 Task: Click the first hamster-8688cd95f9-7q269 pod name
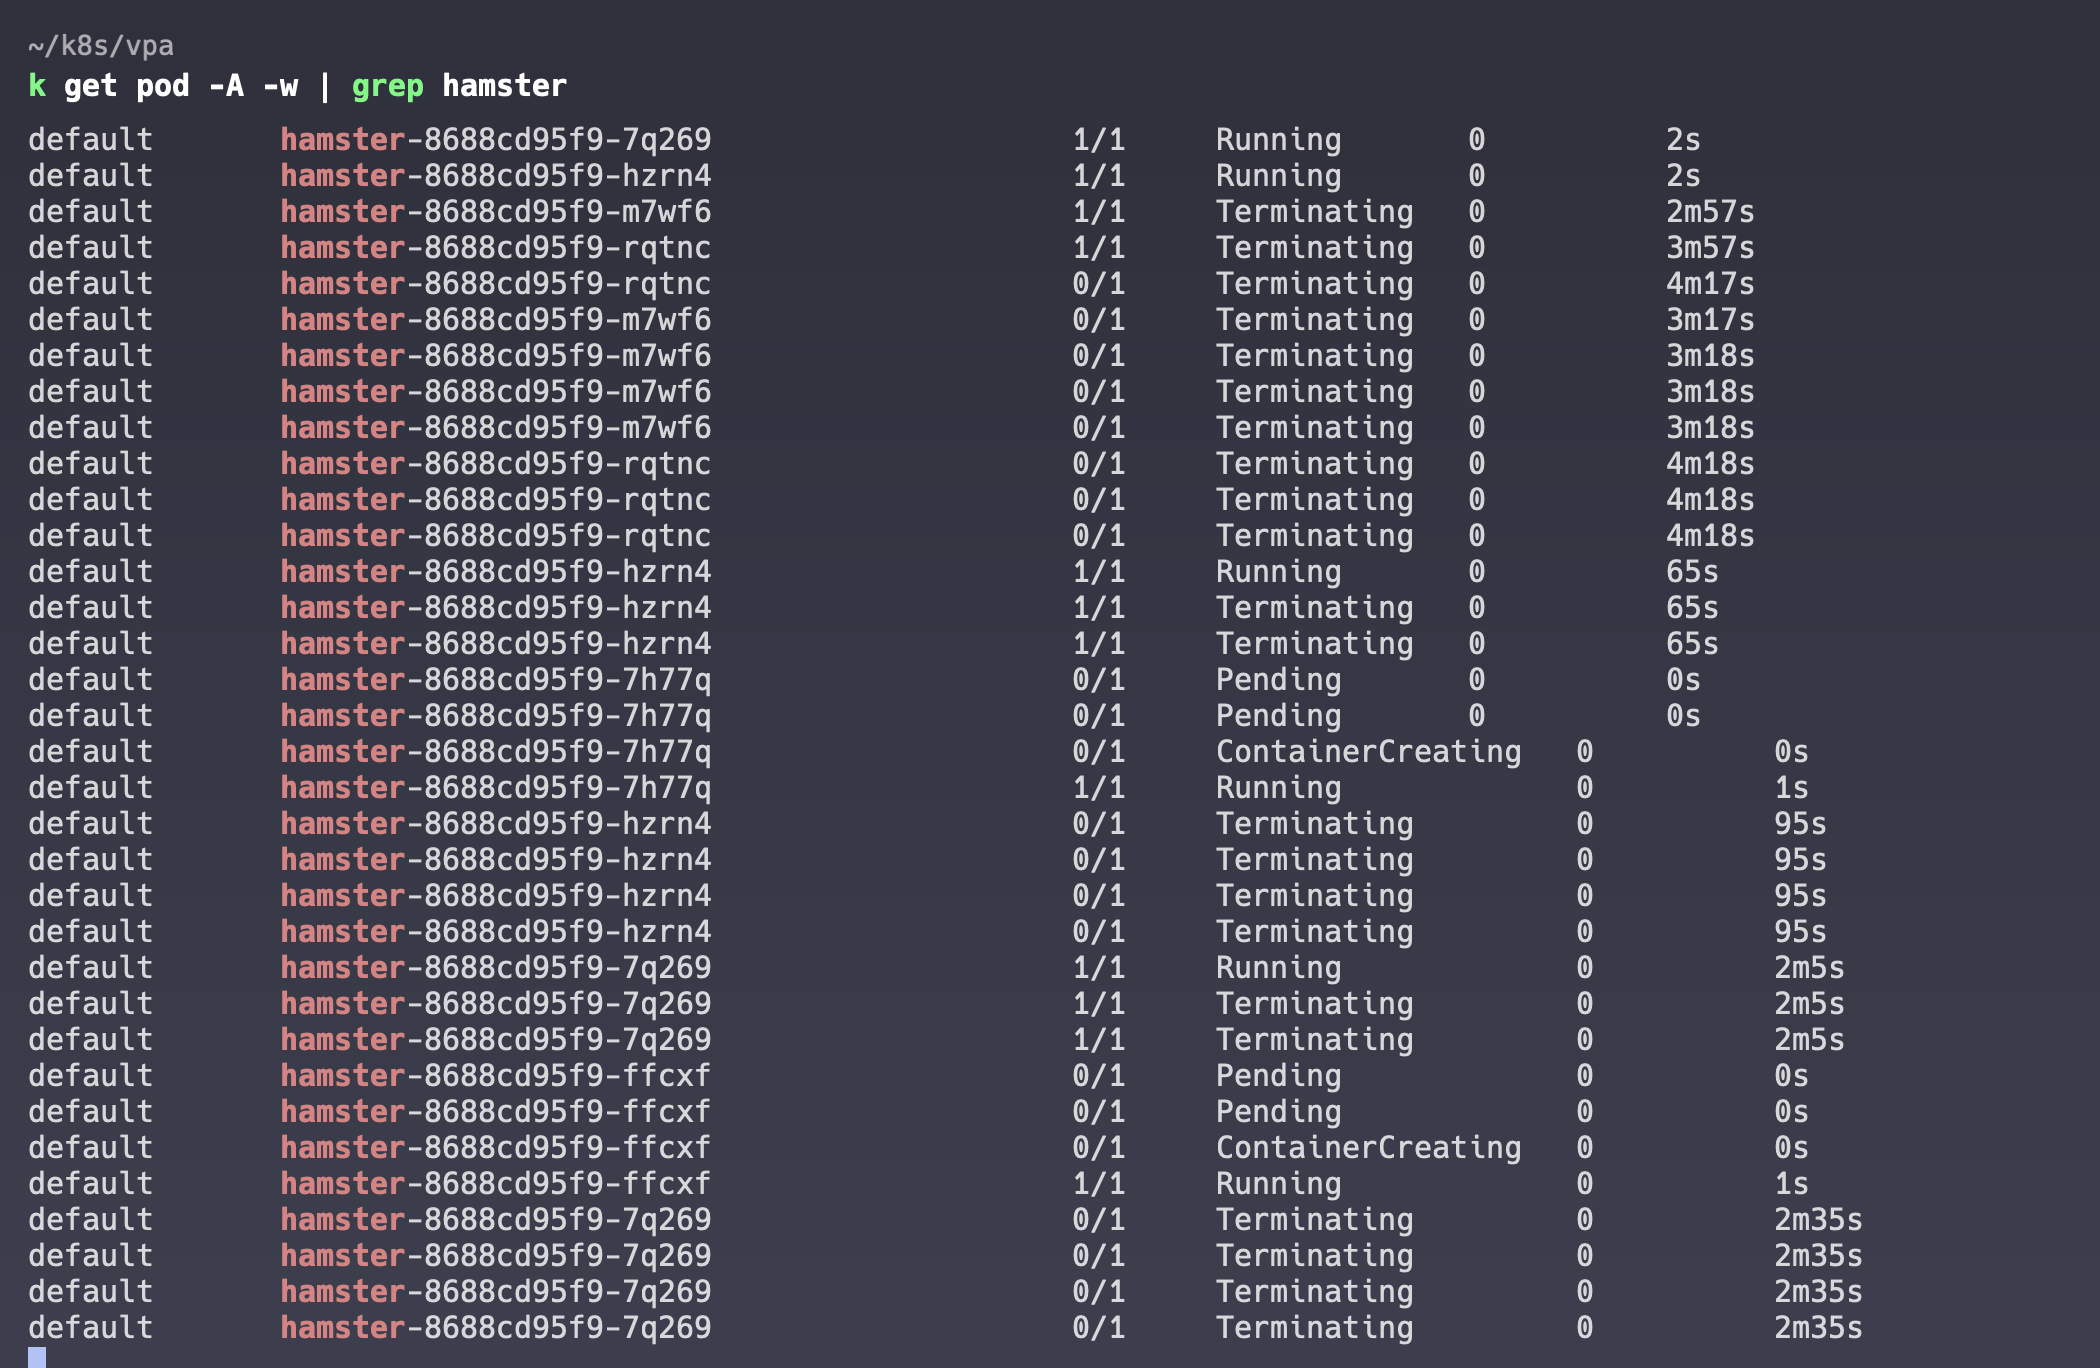[495, 140]
